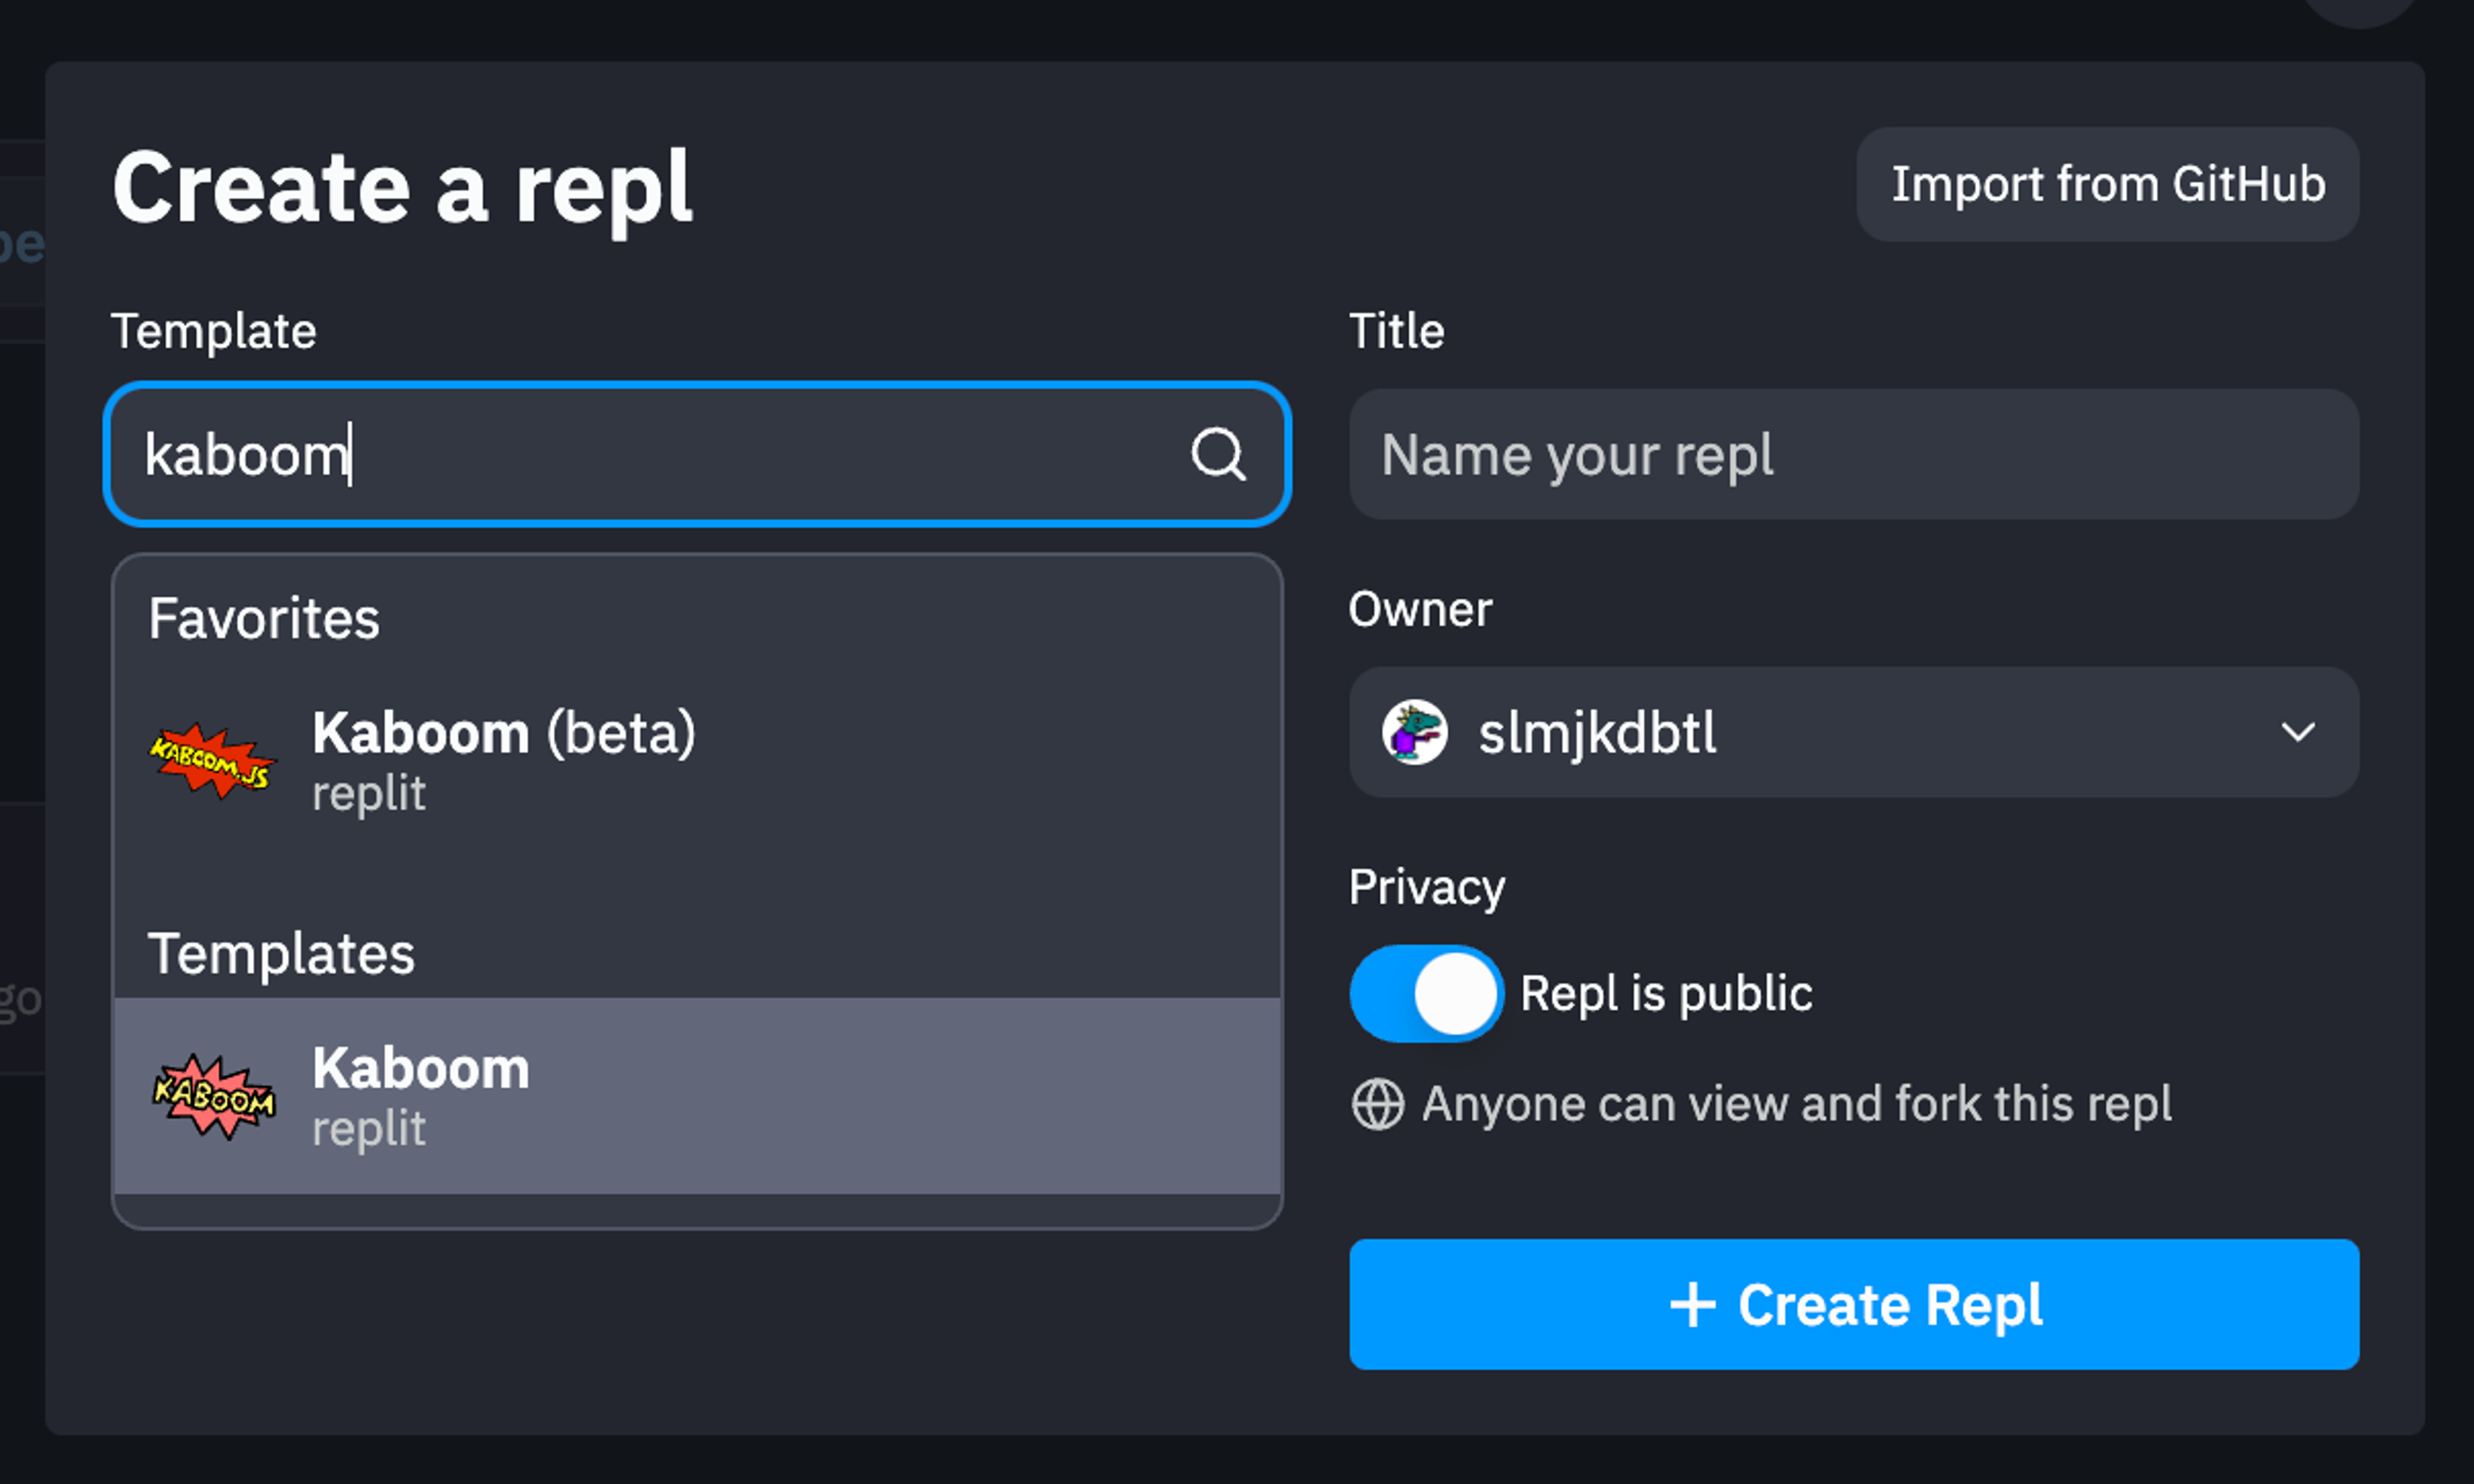Click the magnifier search icon in Template field
The image size is (2474, 1484).
[x=1218, y=455]
